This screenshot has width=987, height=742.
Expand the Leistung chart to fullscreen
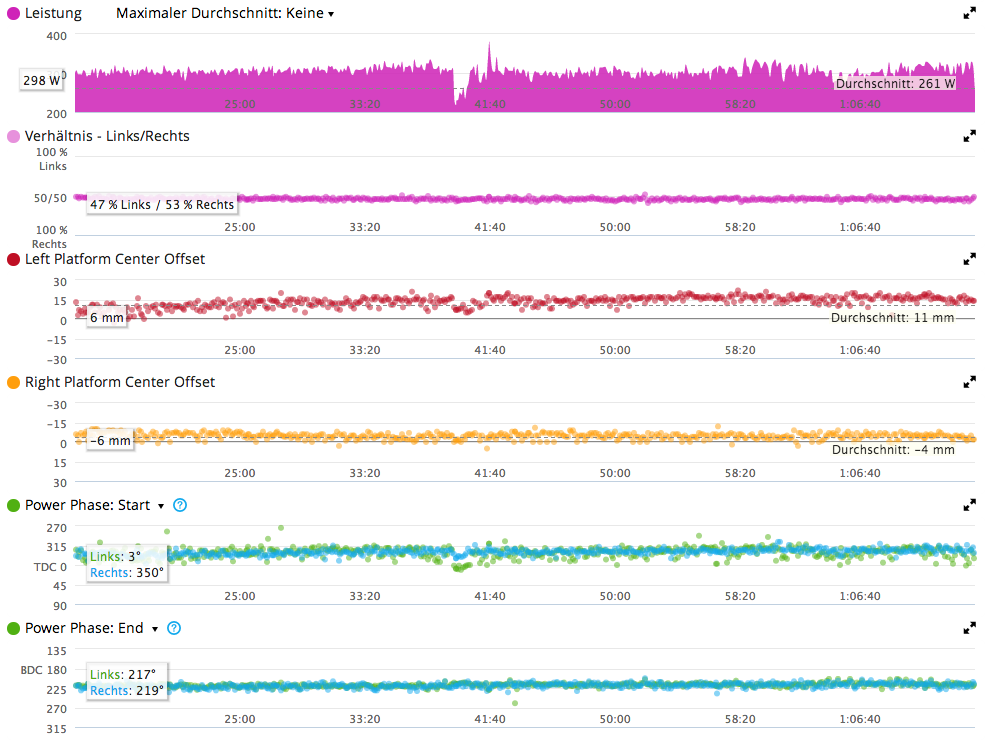coord(969,14)
